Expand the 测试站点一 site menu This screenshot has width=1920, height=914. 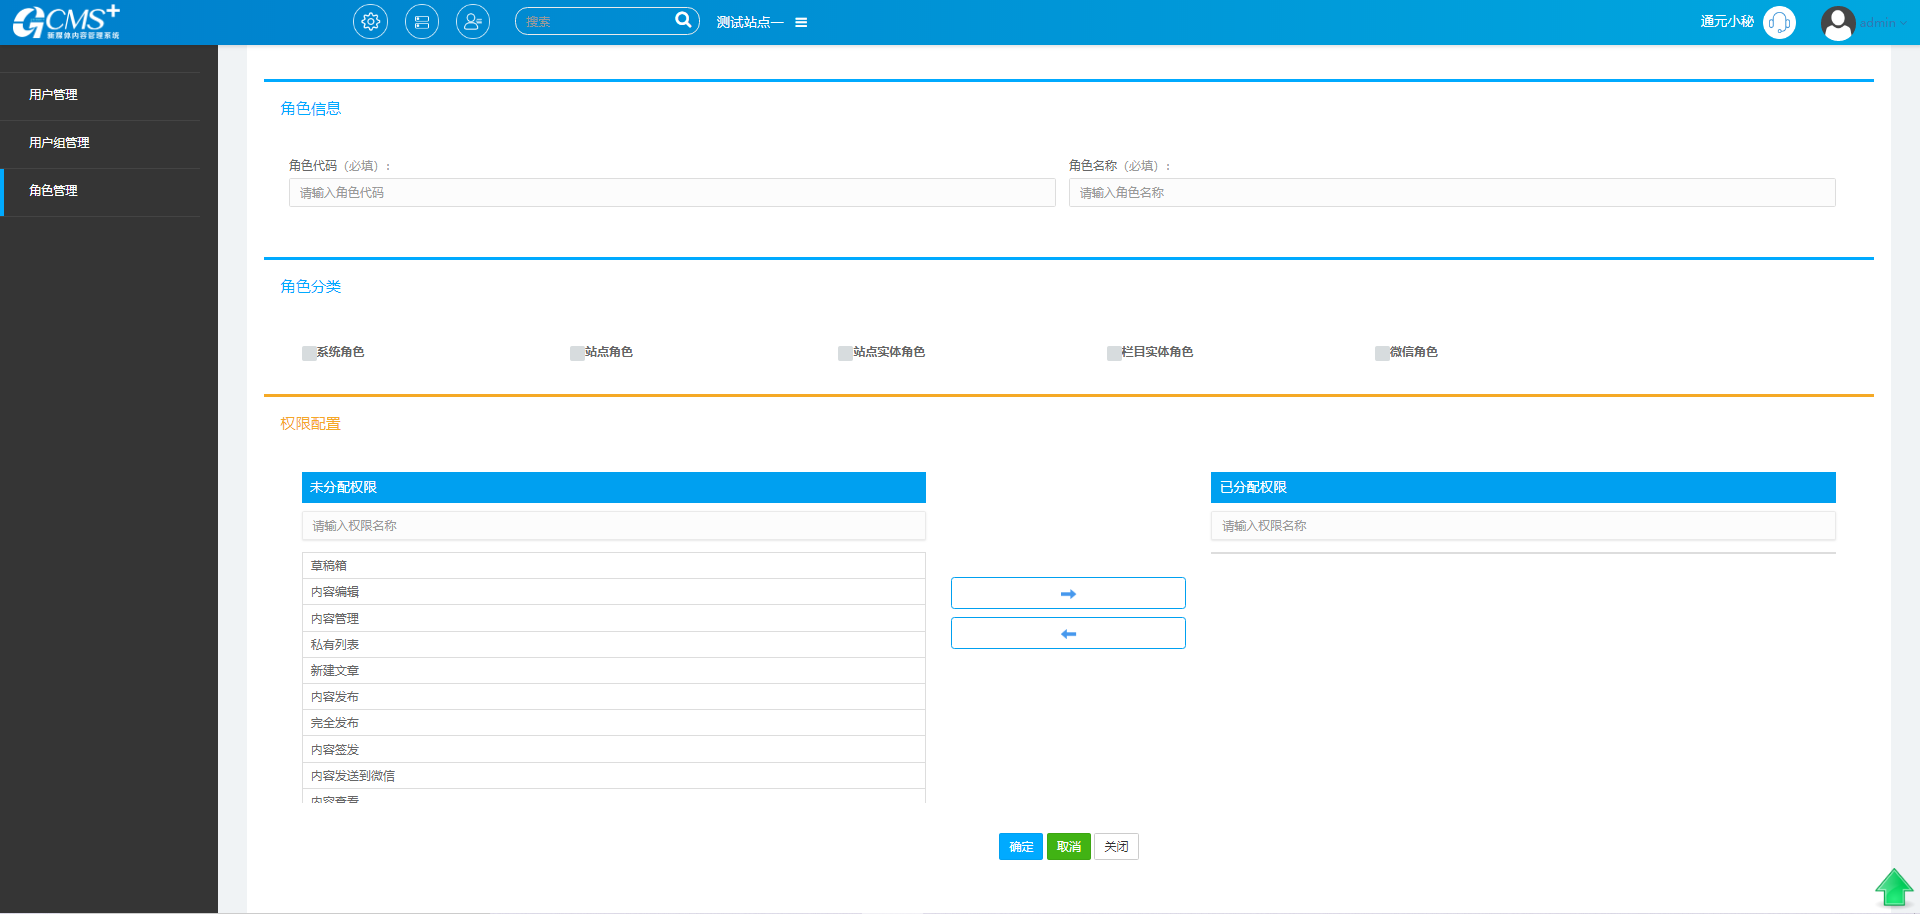(762, 22)
